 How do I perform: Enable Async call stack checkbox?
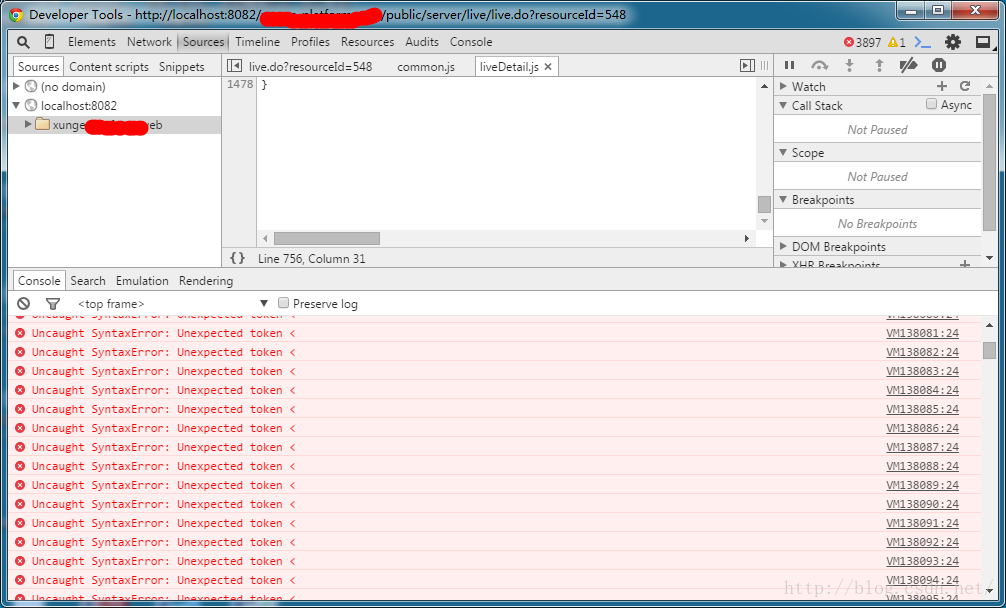932,104
